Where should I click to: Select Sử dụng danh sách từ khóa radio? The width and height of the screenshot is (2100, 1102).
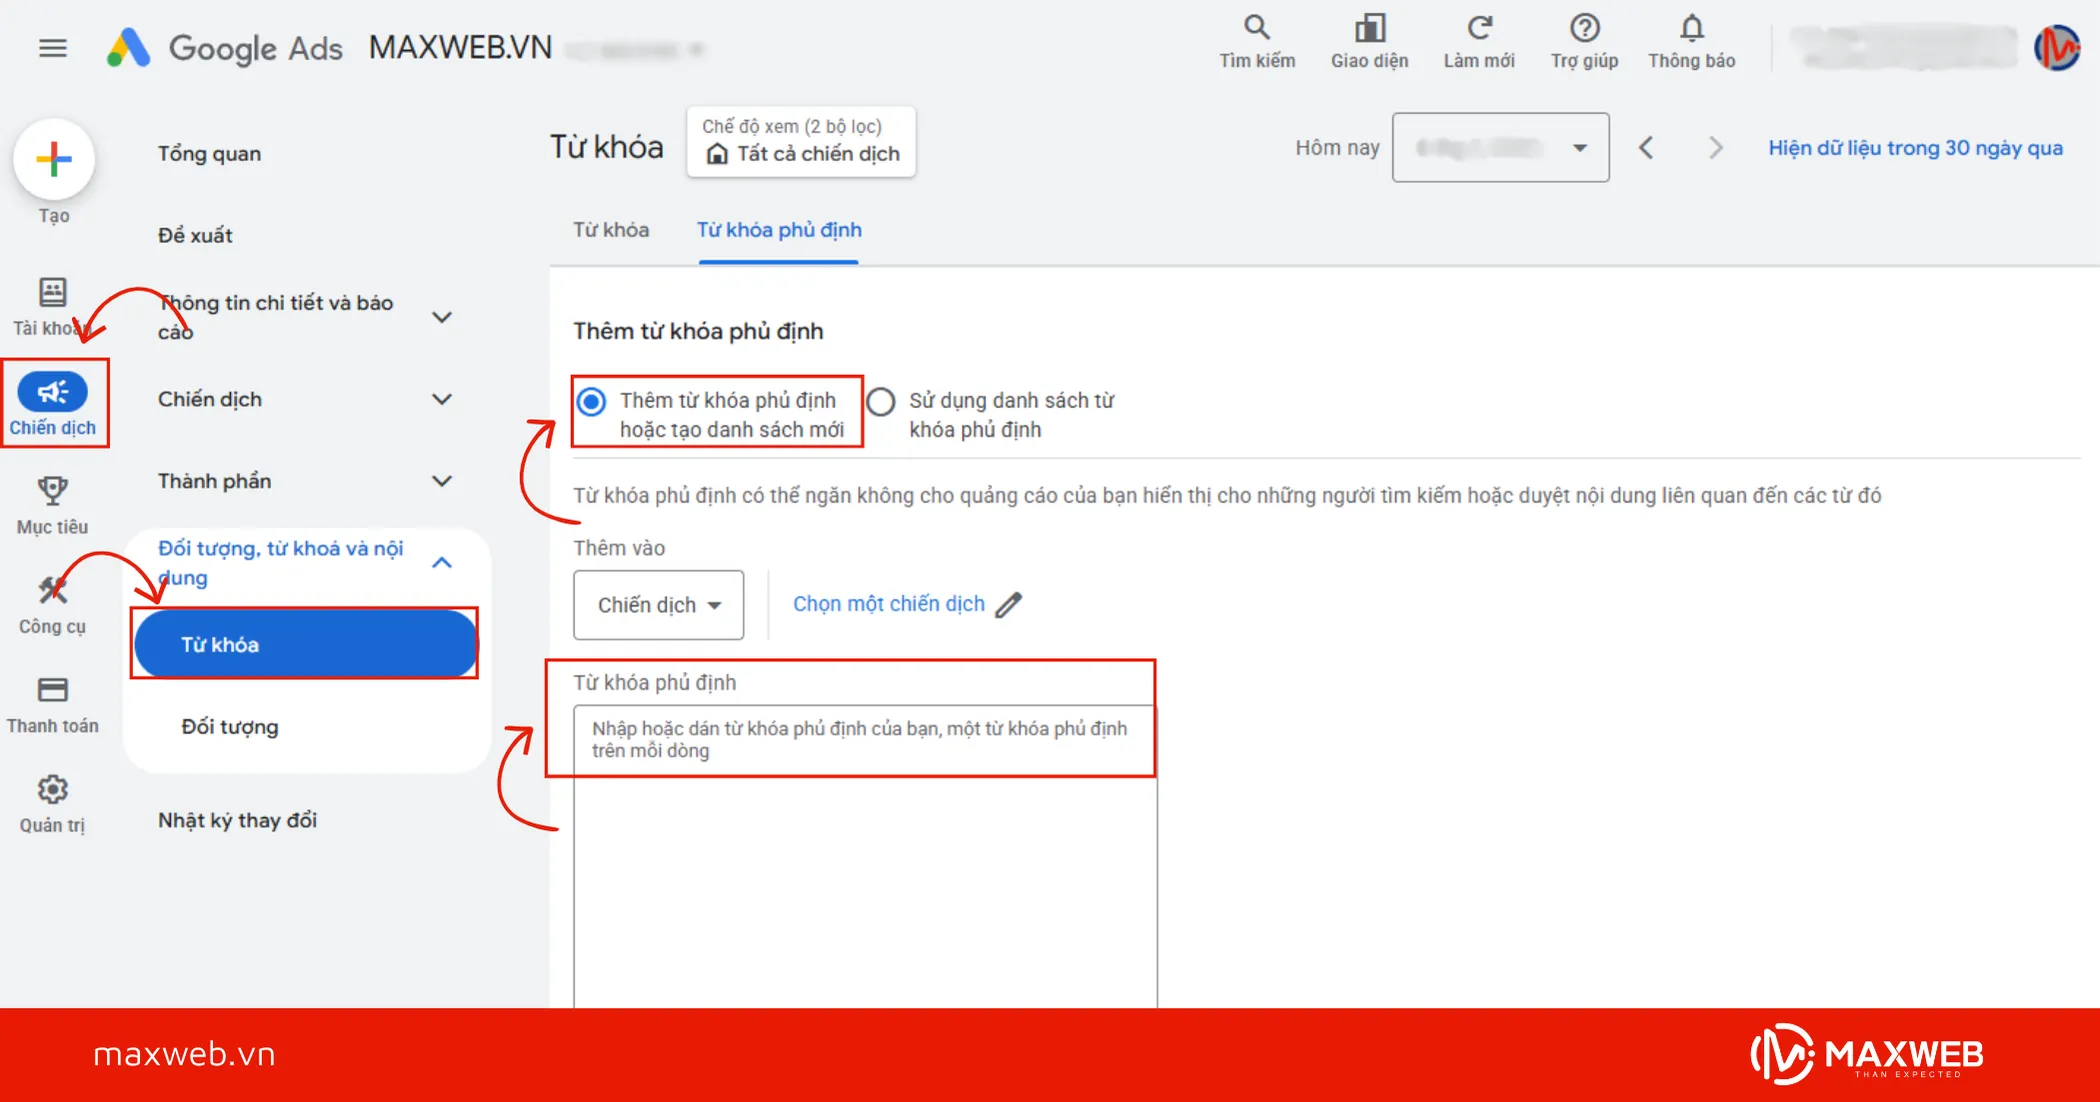pyautogui.click(x=881, y=402)
